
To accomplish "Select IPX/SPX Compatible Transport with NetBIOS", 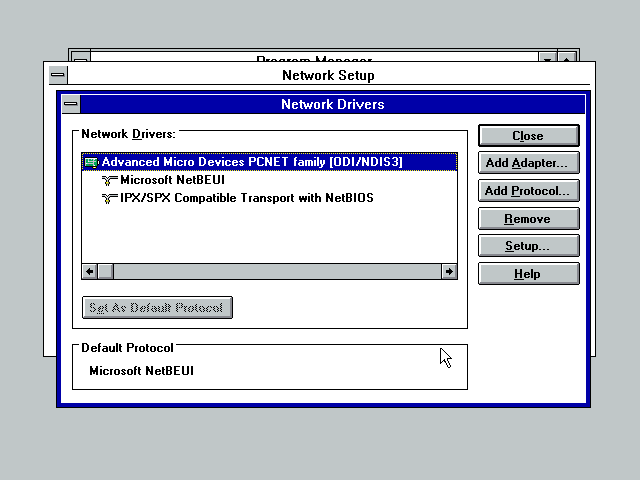I will pyautogui.click(x=269, y=198).
